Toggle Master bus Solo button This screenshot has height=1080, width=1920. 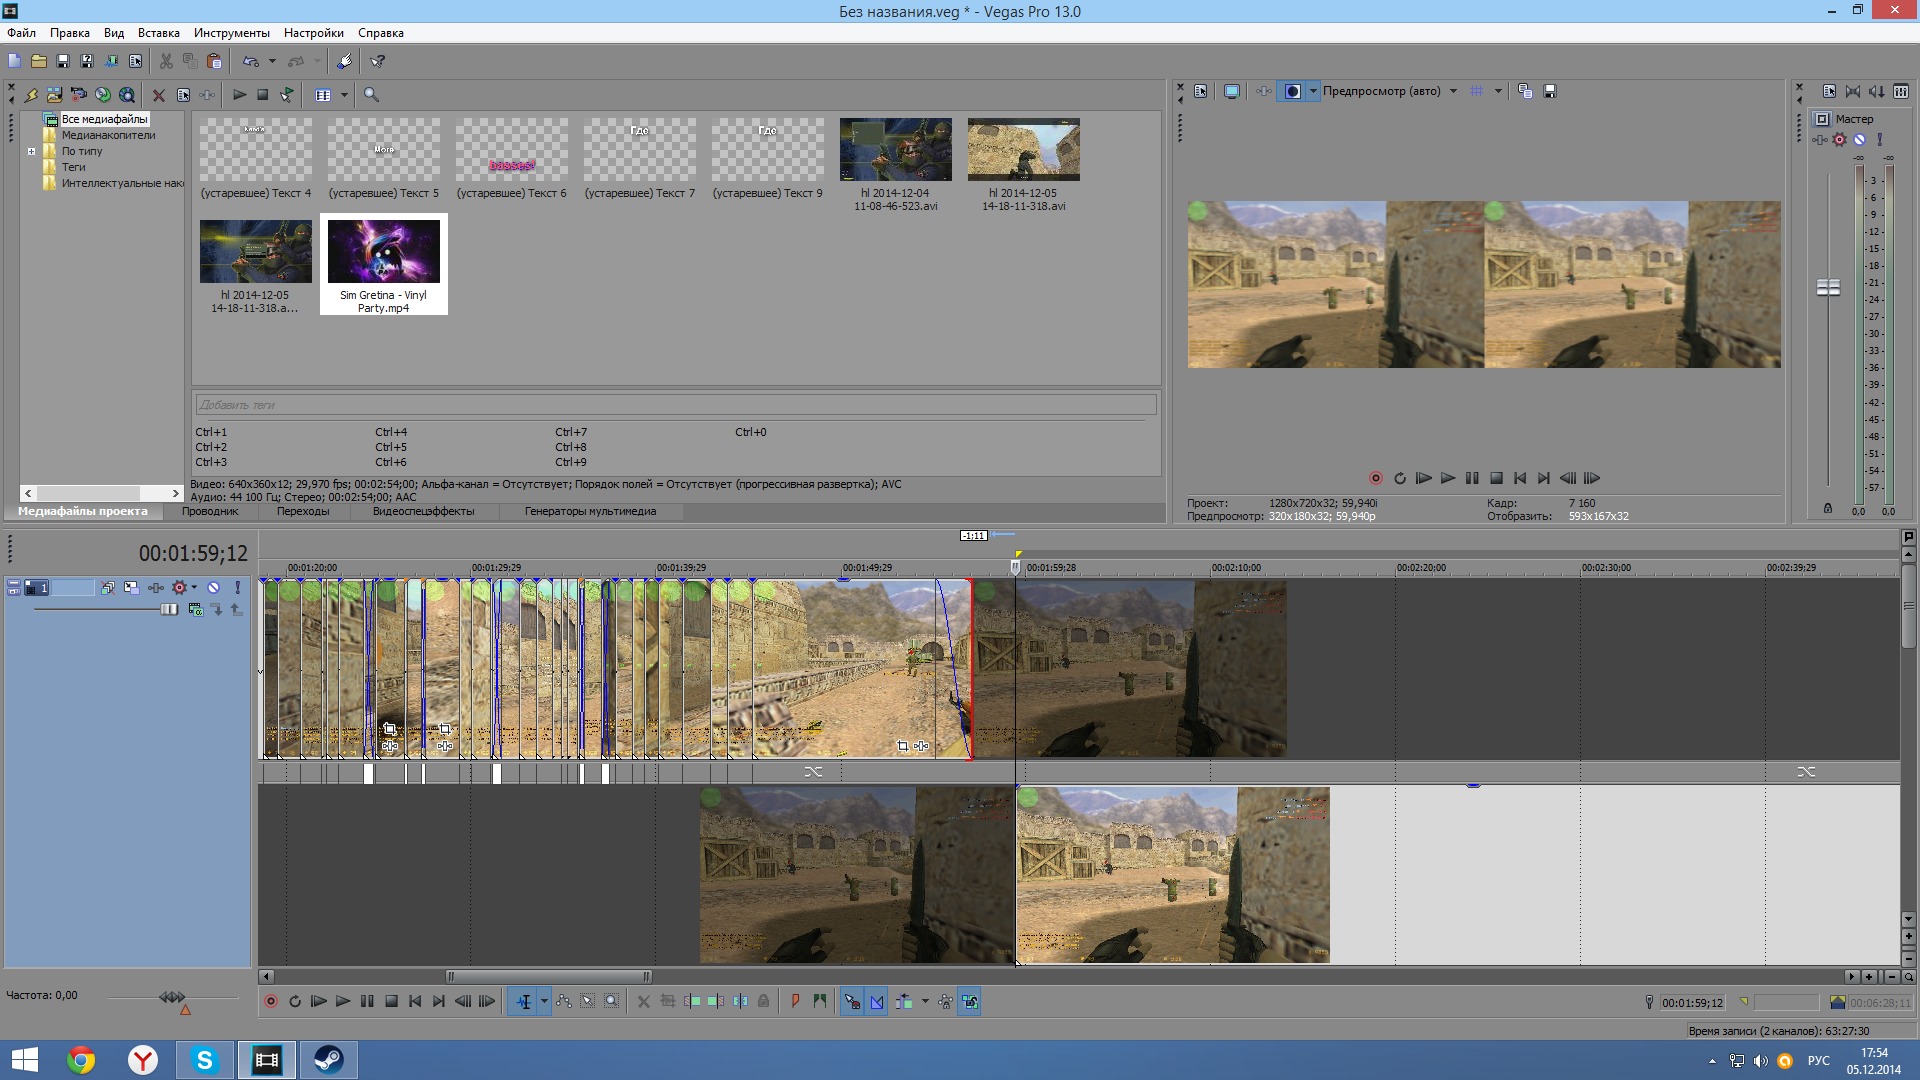click(x=1879, y=140)
